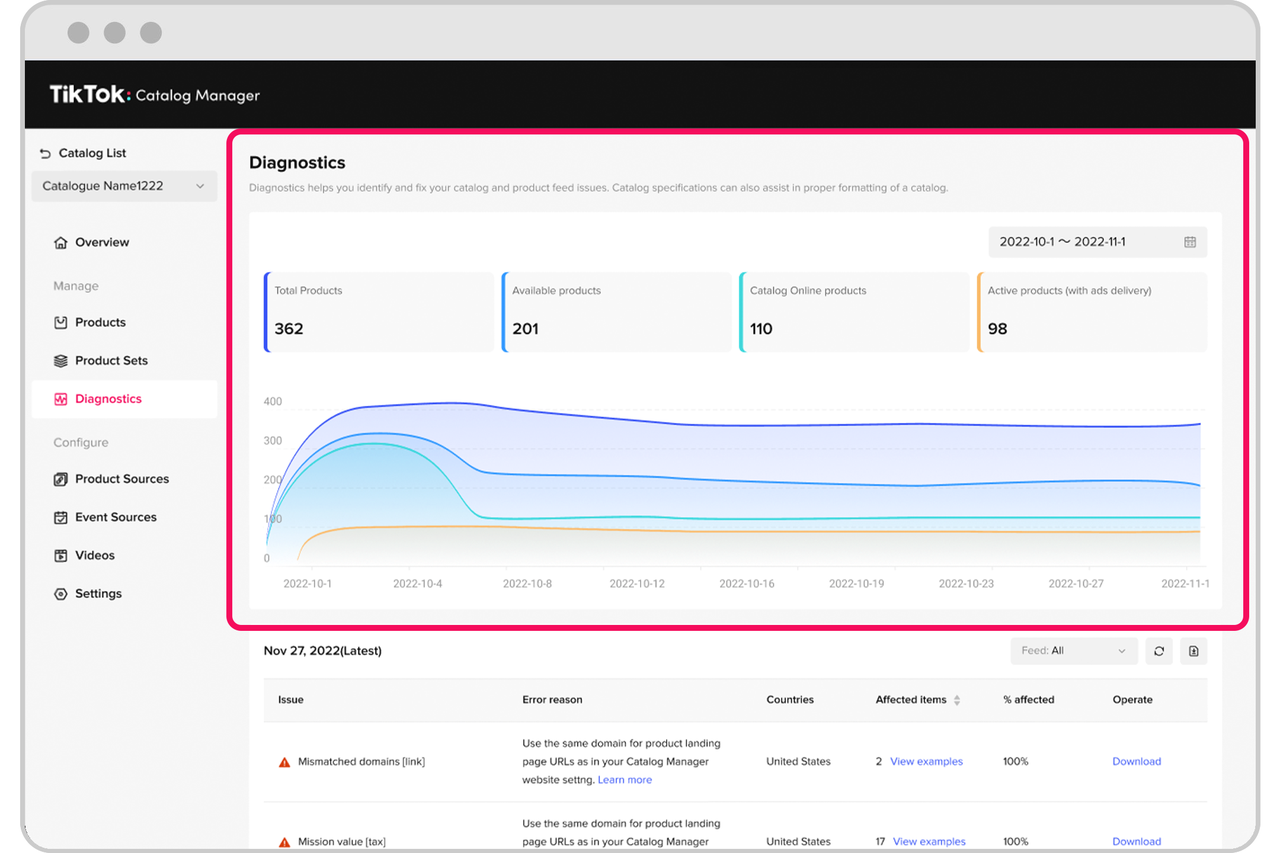Click the Products icon in sidebar
Screen dimensions: 1280x853
click(61, 323)
